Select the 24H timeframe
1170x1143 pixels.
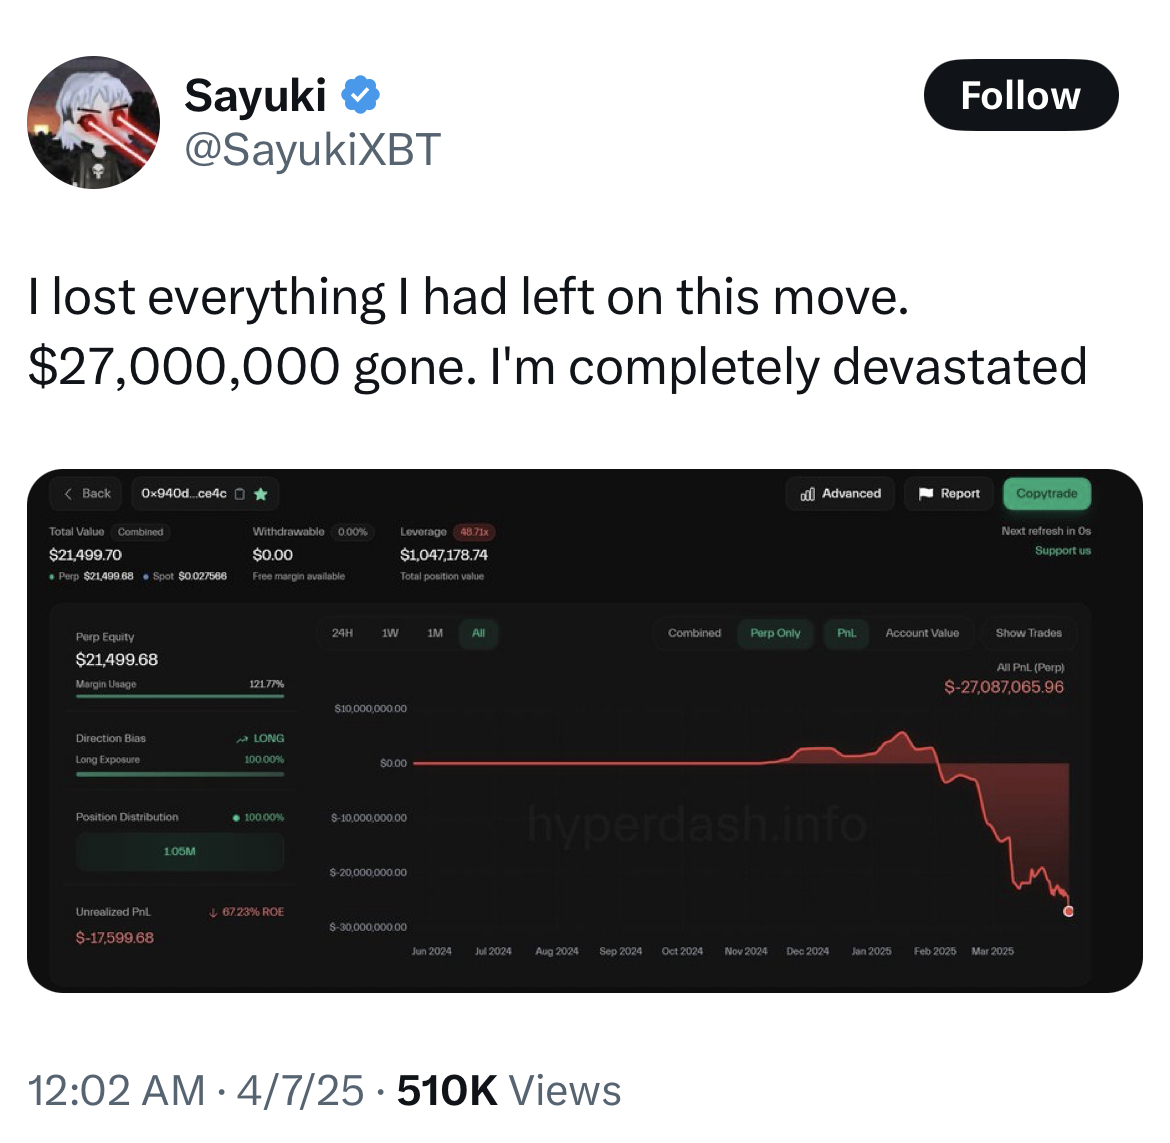(343, 633)
